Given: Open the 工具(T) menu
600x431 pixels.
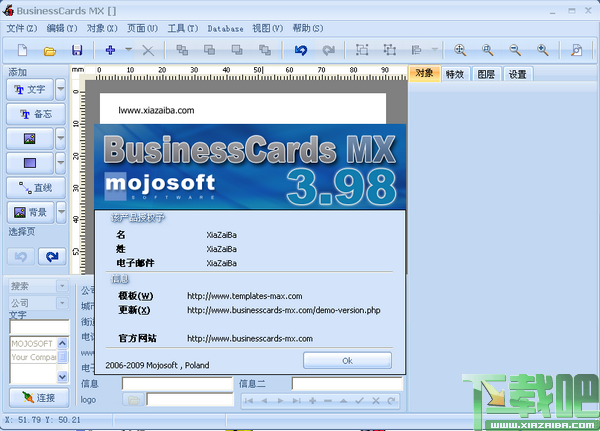Looking at the screenshot, I should (x=183, y=28).
